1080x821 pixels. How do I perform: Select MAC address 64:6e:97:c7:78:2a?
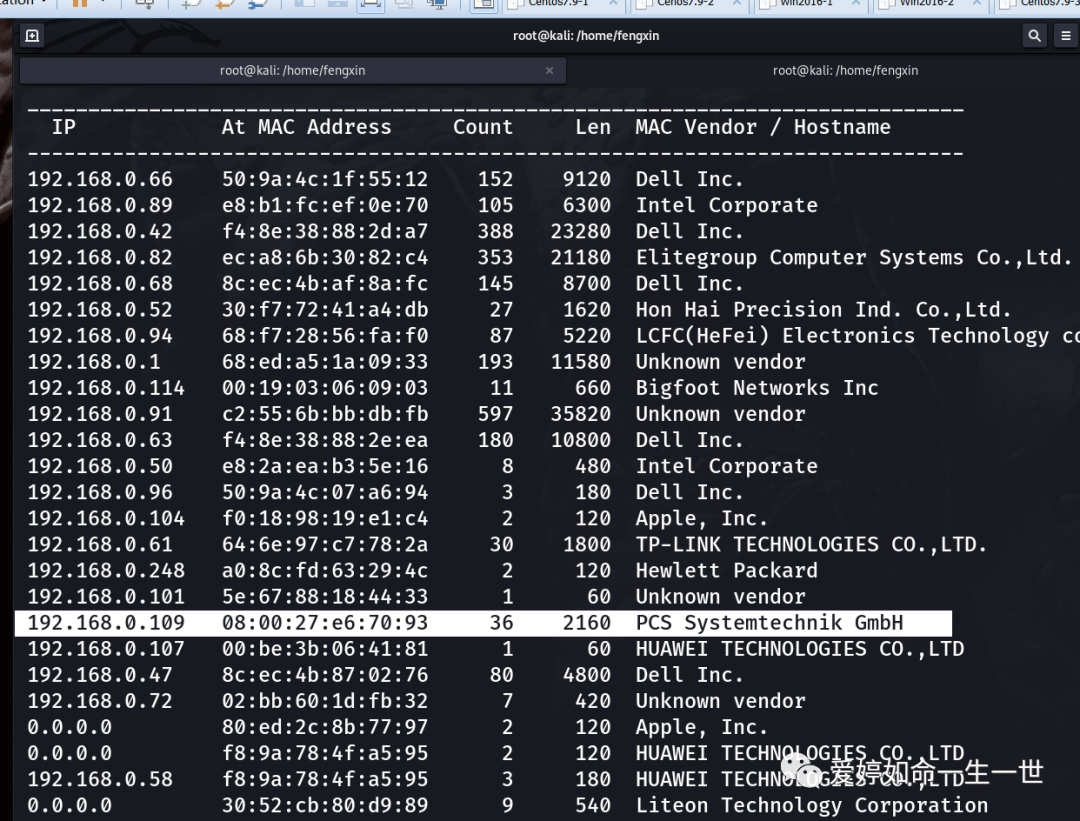[x=324, y=545]
